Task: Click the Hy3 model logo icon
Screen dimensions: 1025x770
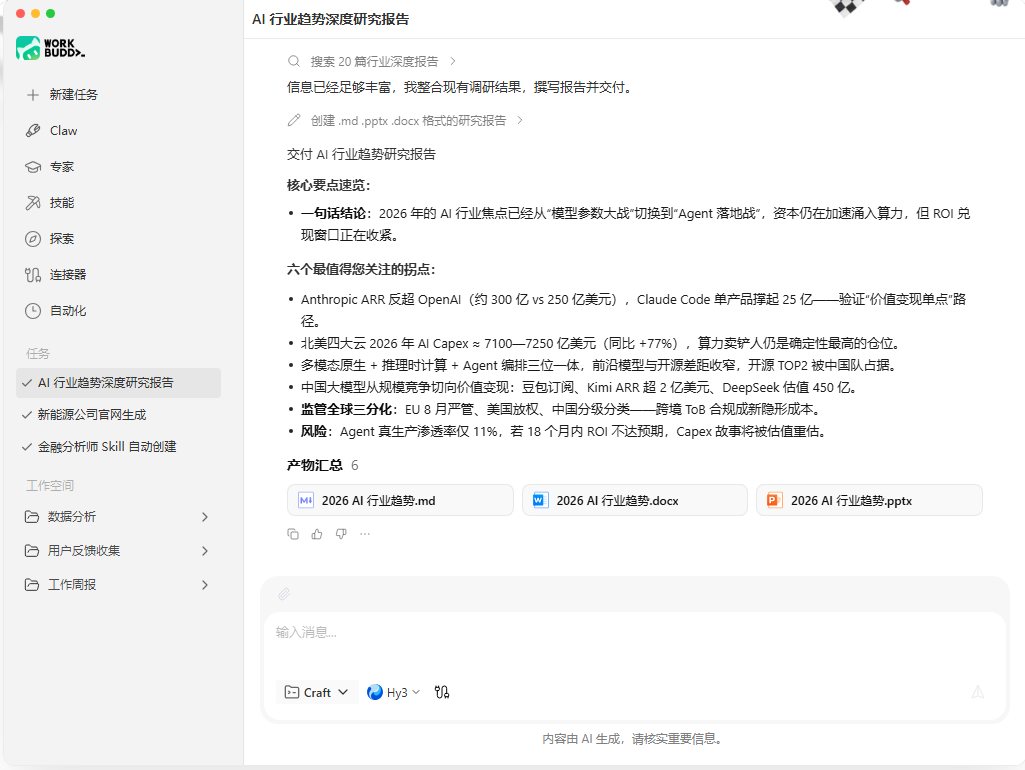Action: tap(375, 692)
